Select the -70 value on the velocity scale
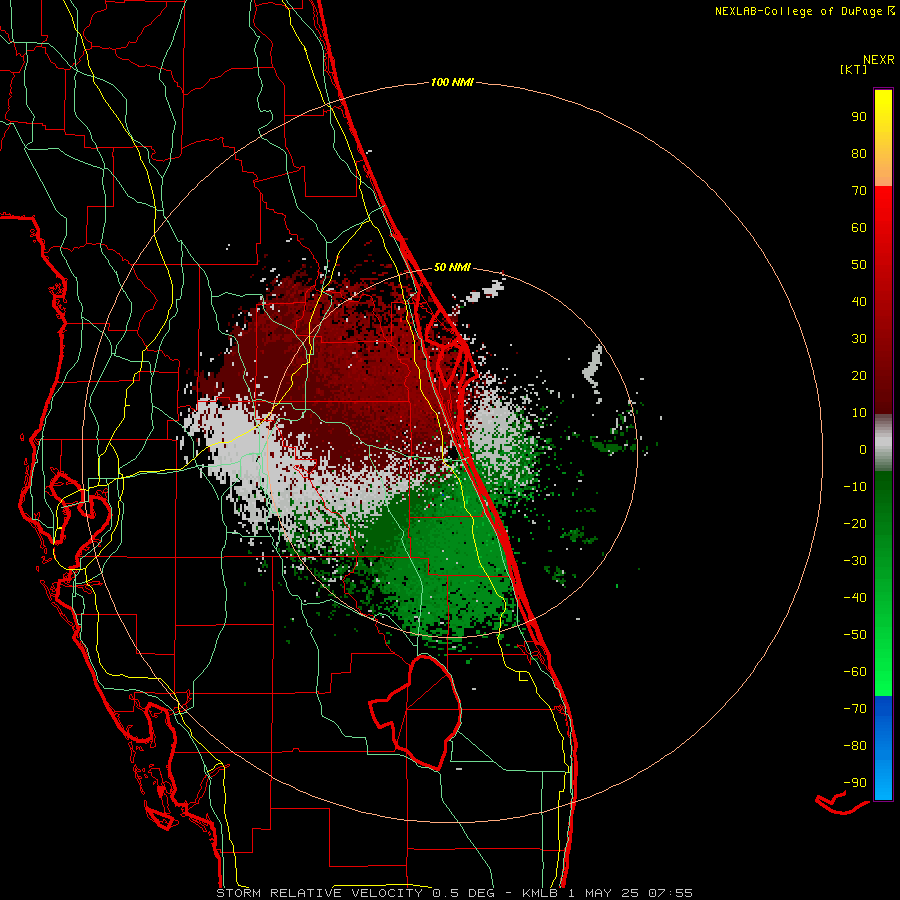This screenshot has width=900, height=900. point(855,709)
